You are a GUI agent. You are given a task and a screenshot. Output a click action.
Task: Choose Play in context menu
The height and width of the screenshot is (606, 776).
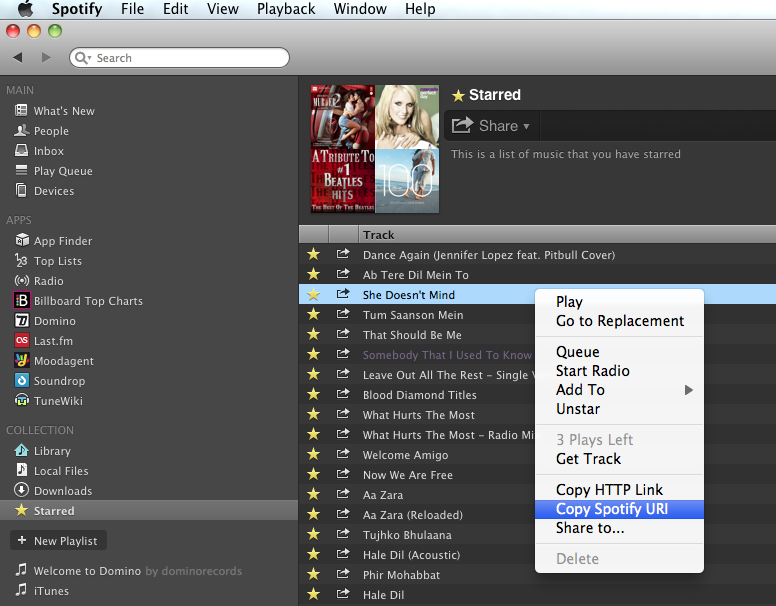click(x=619, y=302)
